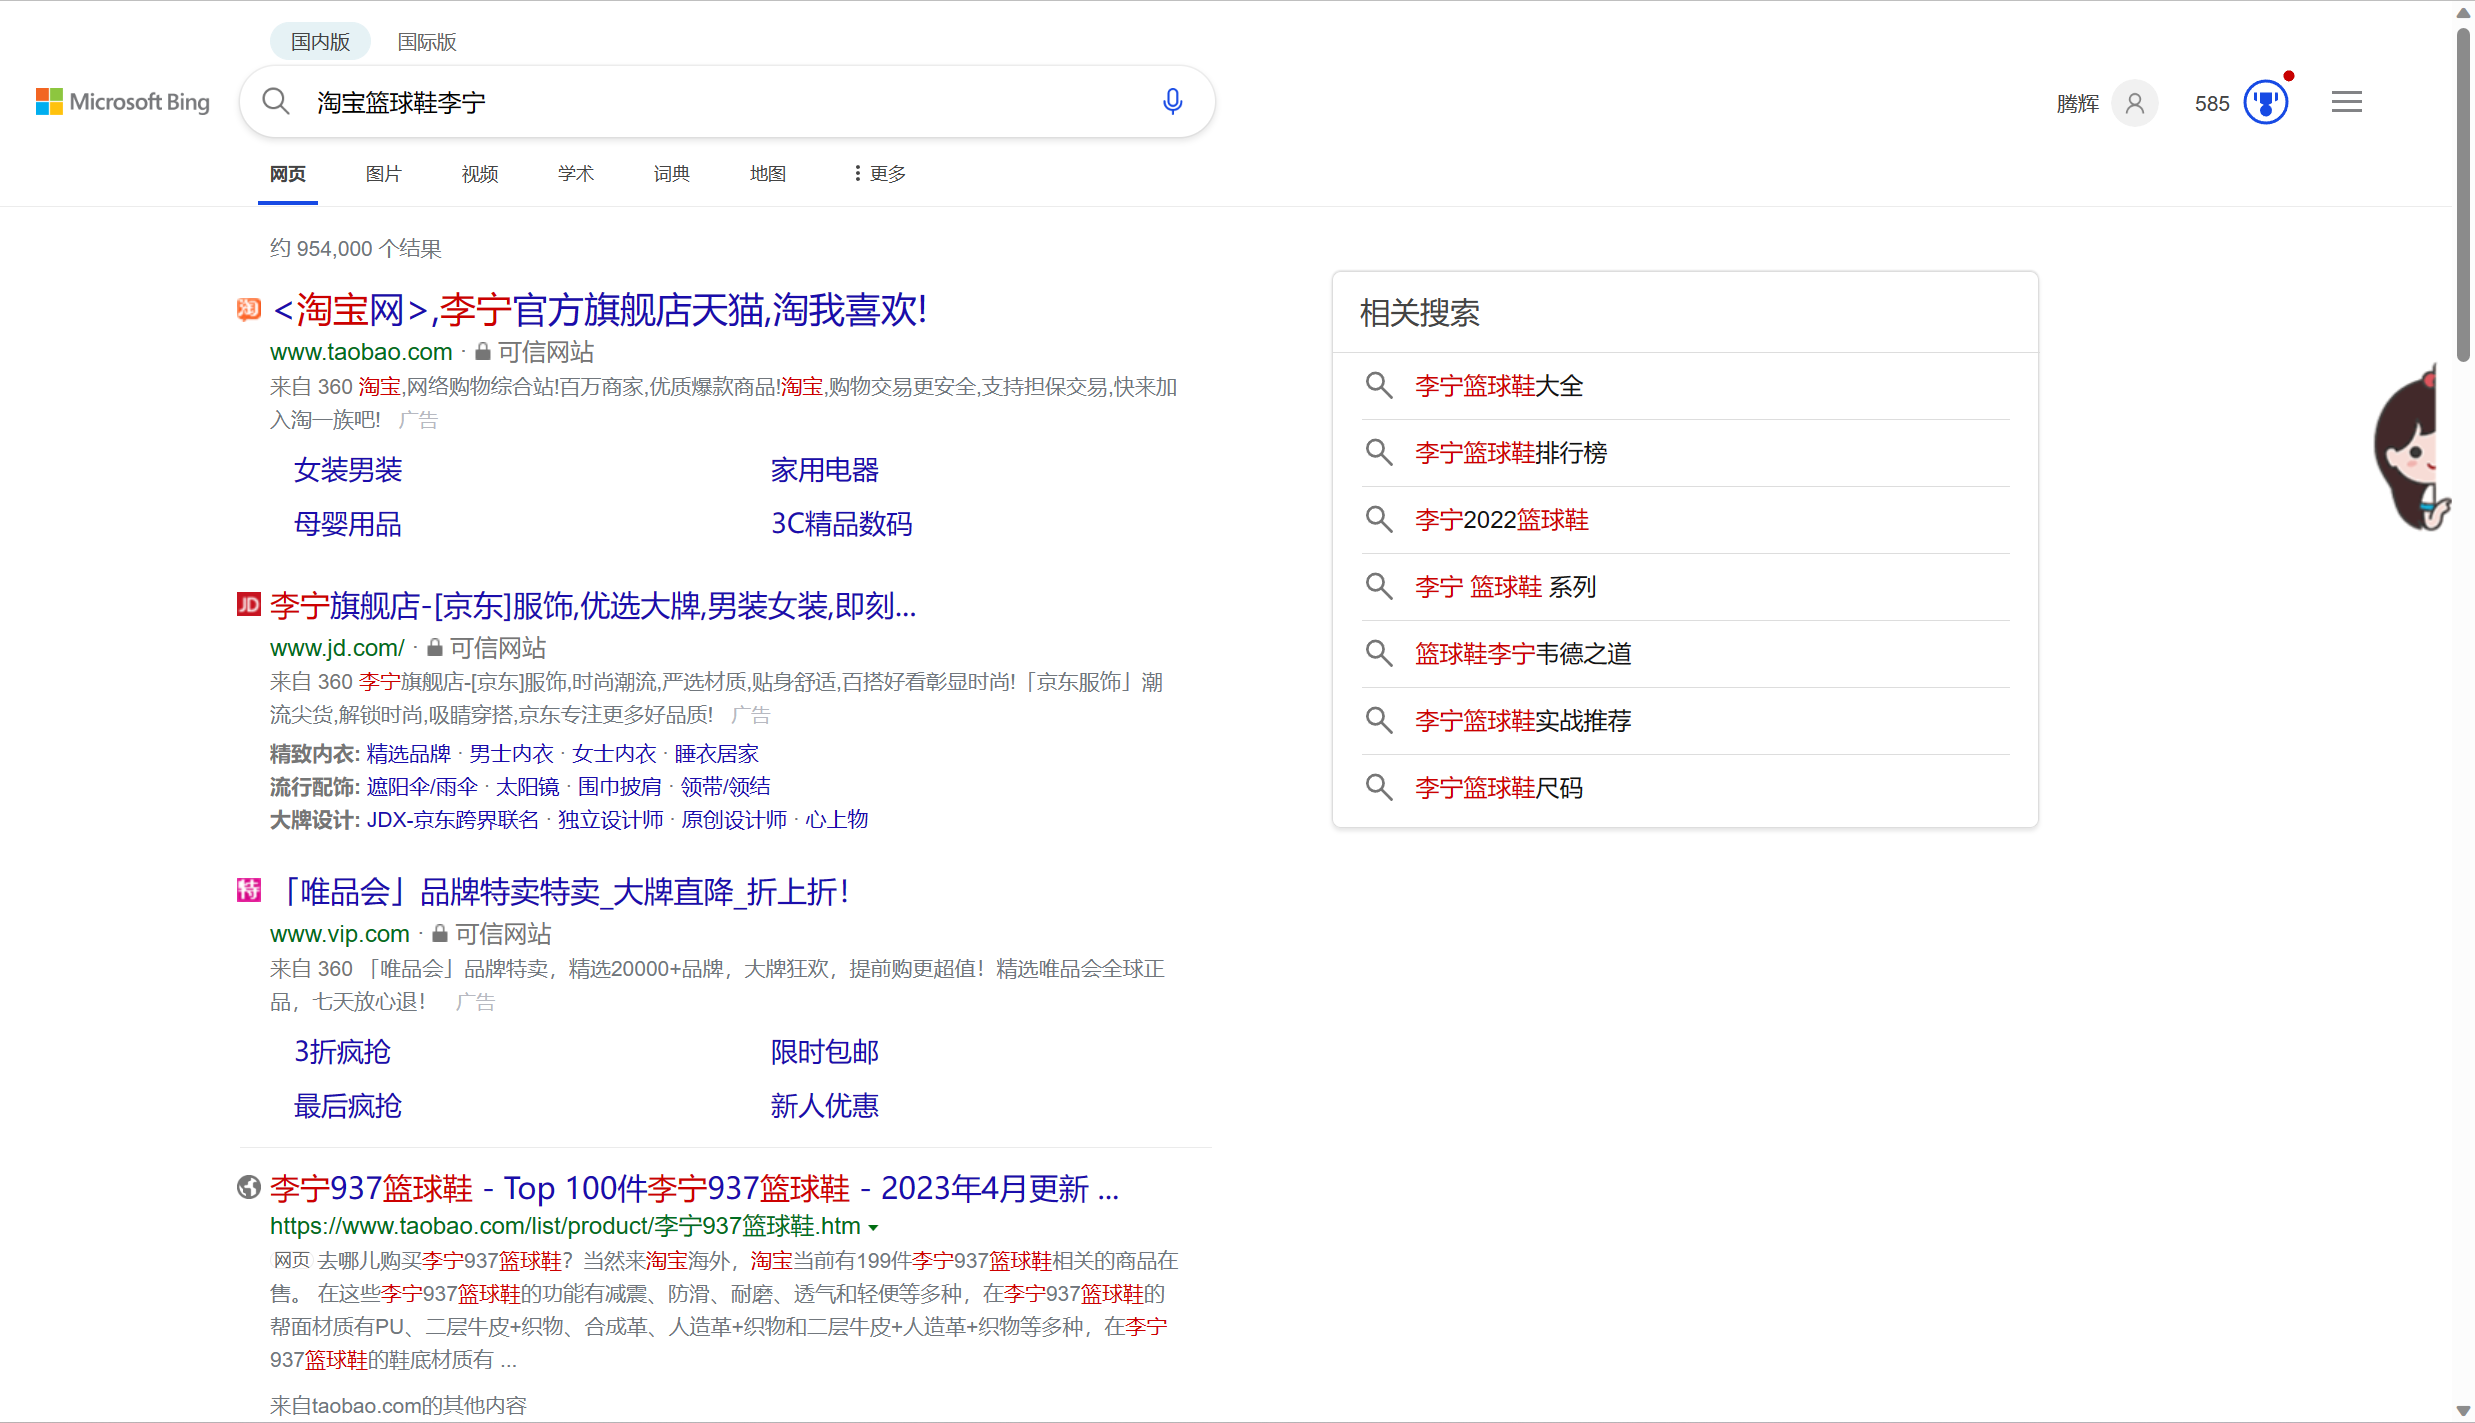Screen dimensions: 2475x1423
Task: Search related term 篮球鞋李宁韦德之道
Action: pos(1523,654)
